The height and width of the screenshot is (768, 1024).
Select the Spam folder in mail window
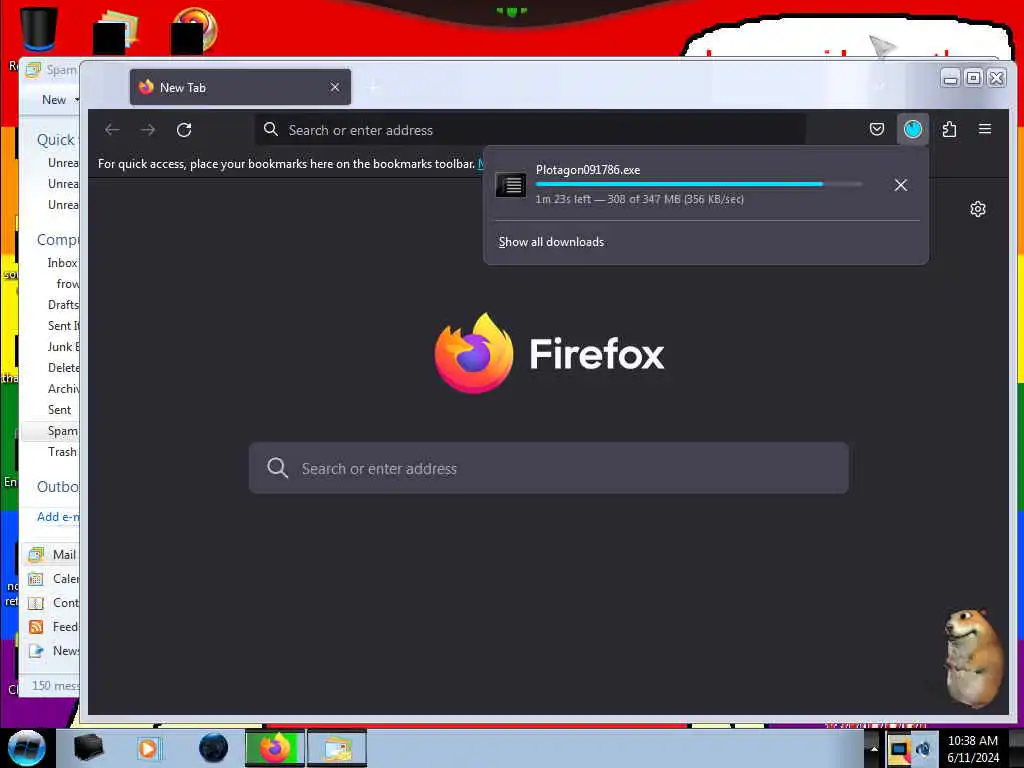coord(63,431)
